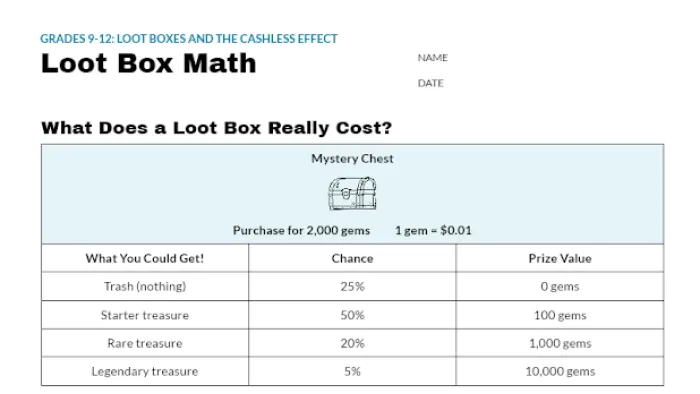This screenshot has height=394, width=700.
Task: Click the '10,000 gems' prize cell
Action: (x=560, y=371)
